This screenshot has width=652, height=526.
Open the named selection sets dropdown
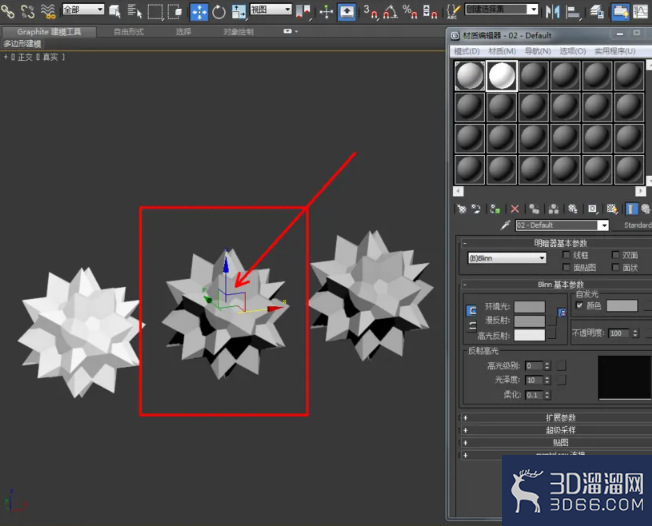501,9
